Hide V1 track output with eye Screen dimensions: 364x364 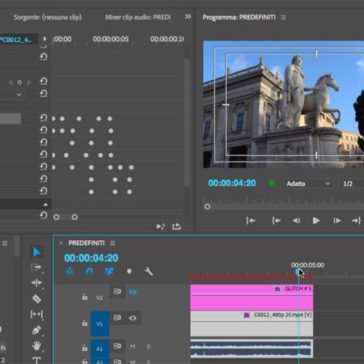pos(133,318)
